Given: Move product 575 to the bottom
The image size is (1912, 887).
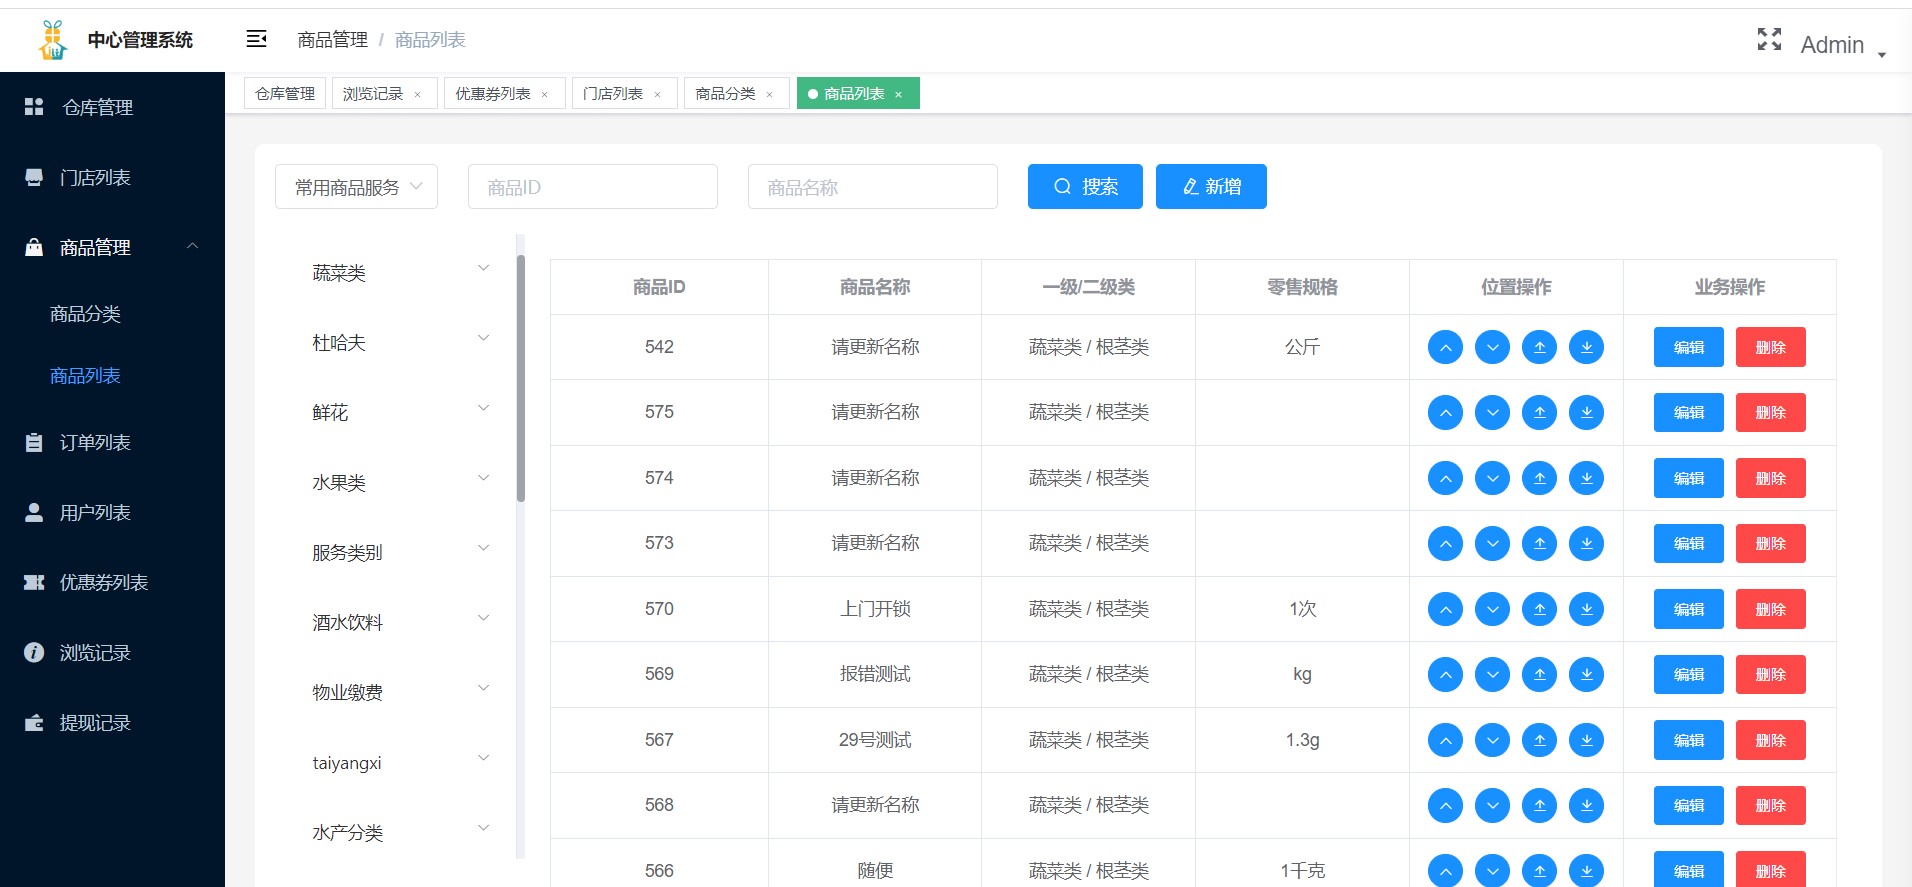Looking at the screenshot, I should (1586, 412).
